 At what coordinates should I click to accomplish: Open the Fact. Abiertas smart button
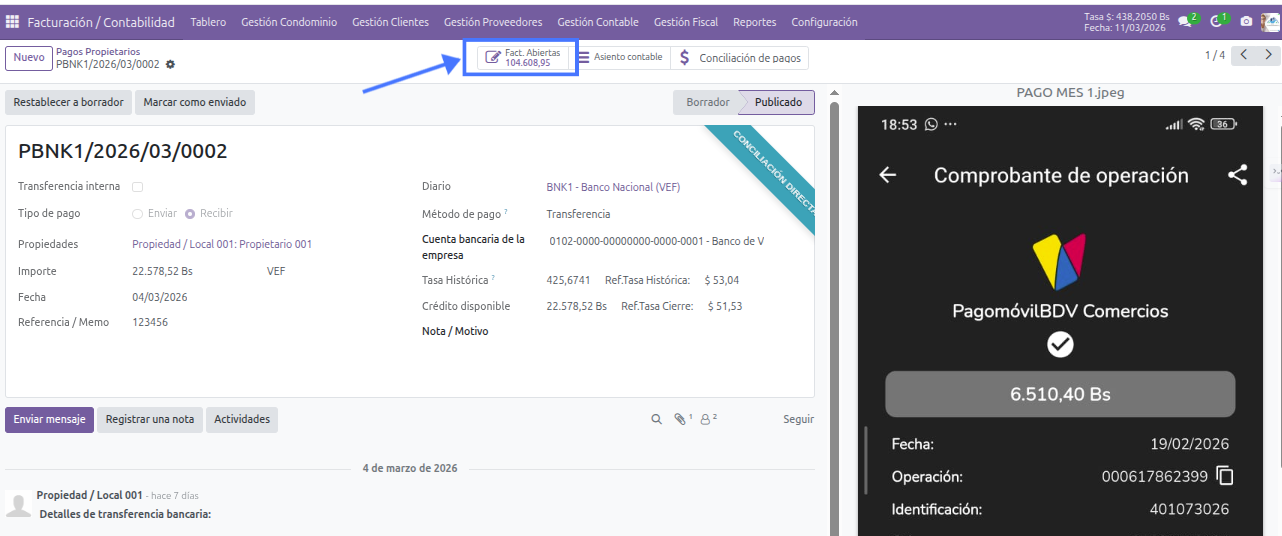pyautogui.click(x=523, y=58)
